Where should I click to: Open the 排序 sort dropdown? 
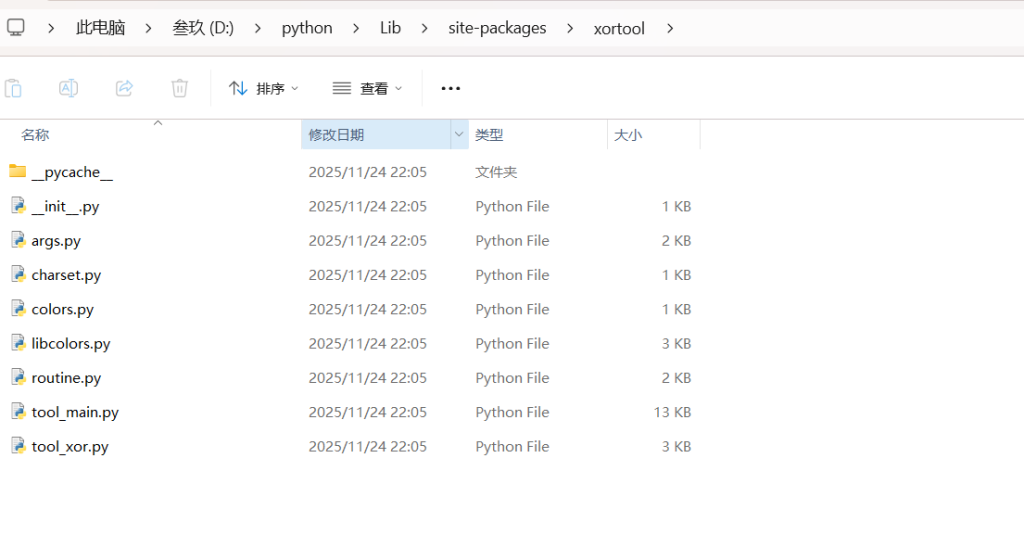[x=264, y=88]
